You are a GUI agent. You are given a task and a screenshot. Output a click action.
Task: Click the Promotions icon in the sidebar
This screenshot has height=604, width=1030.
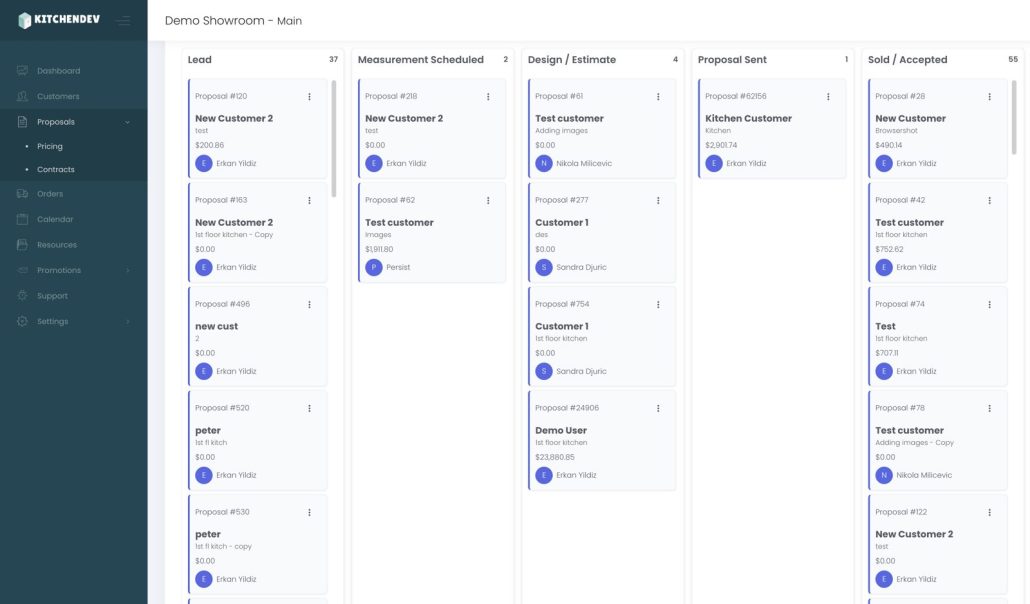[x=22, y=270]
